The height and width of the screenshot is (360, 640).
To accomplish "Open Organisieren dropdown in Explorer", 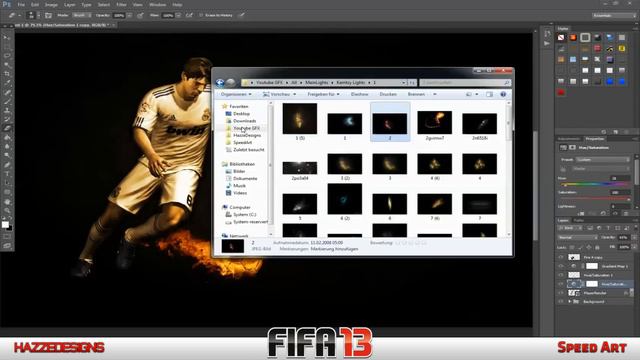I will click(x=236, y=94).
